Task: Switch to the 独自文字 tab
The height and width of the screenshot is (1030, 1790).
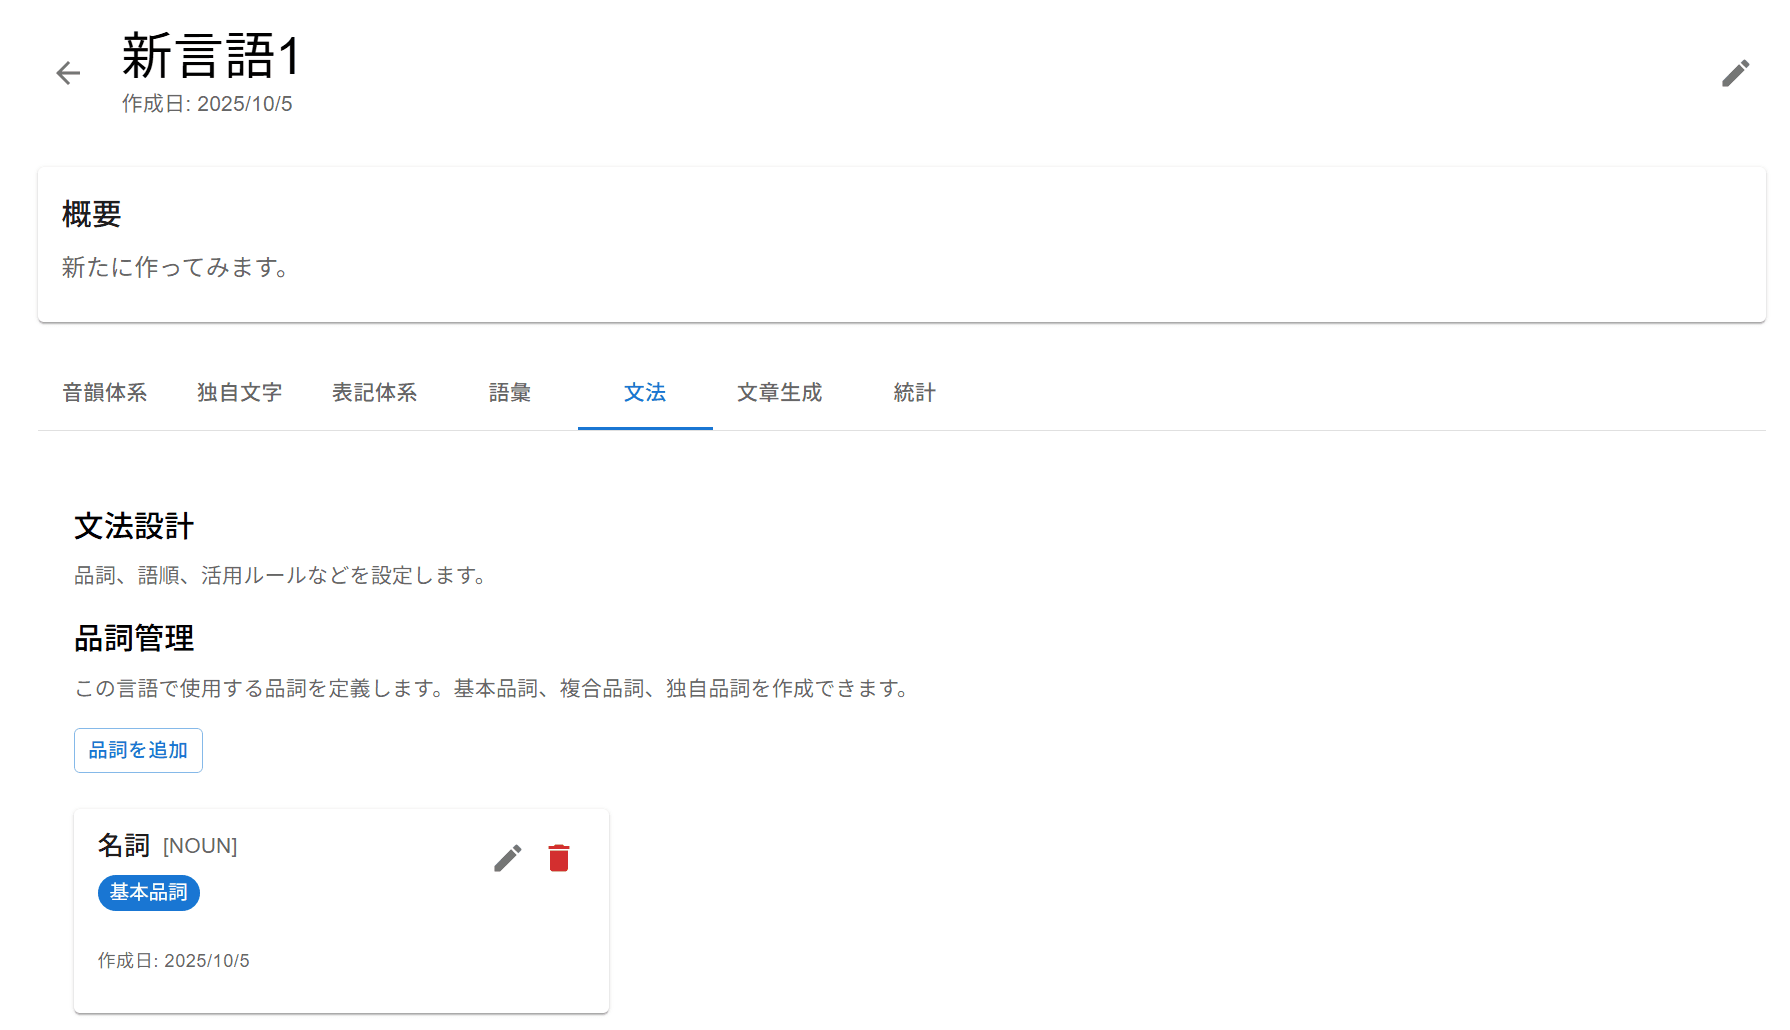Action: (240, 393)
